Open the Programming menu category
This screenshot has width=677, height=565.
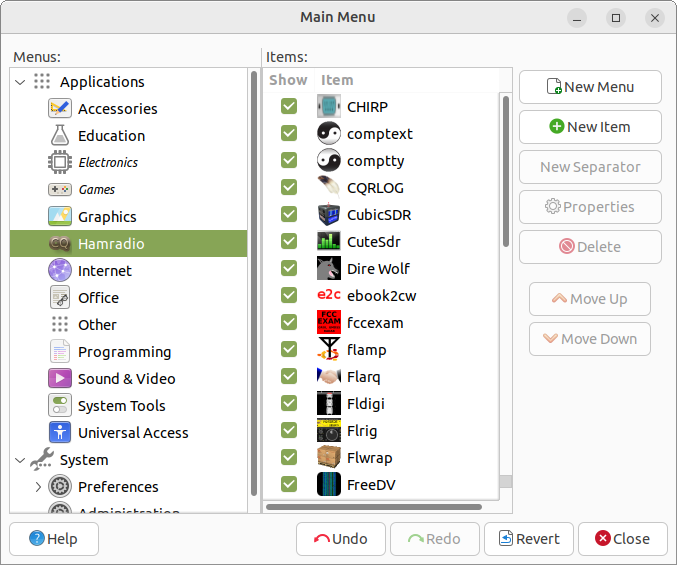pos(124,352)
